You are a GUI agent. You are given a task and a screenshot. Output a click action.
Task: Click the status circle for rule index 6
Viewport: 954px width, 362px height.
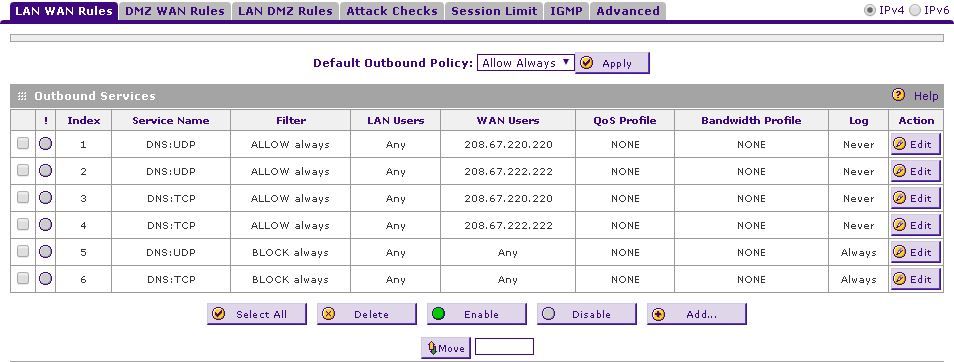tap(45, 279)
